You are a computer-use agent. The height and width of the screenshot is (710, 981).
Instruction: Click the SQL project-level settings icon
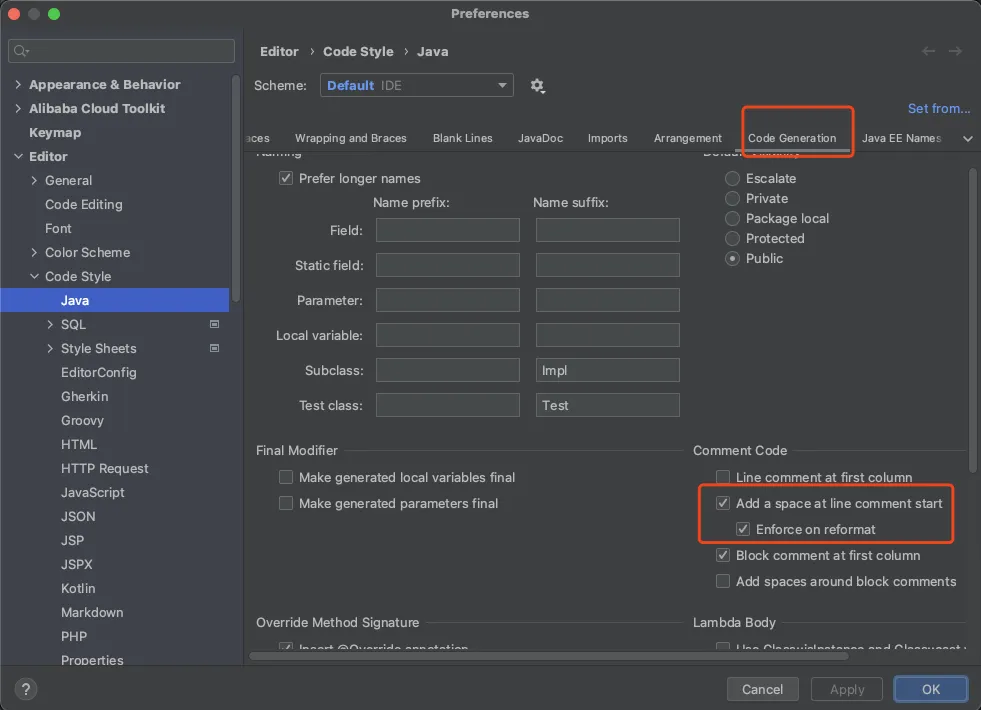[214, 324]
